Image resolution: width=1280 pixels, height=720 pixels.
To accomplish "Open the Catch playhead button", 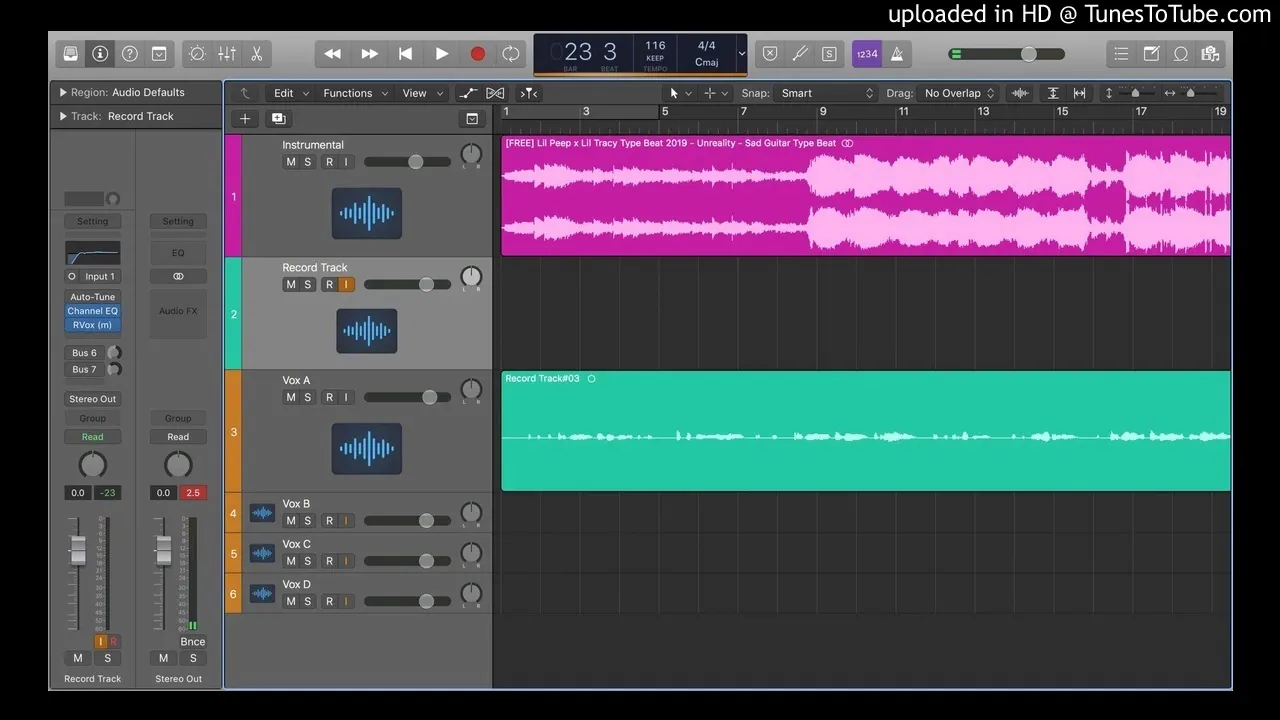I will click(529, 93).
